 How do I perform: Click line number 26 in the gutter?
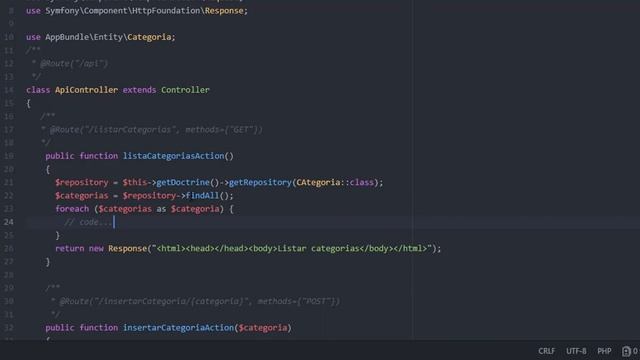click(9, 249)
